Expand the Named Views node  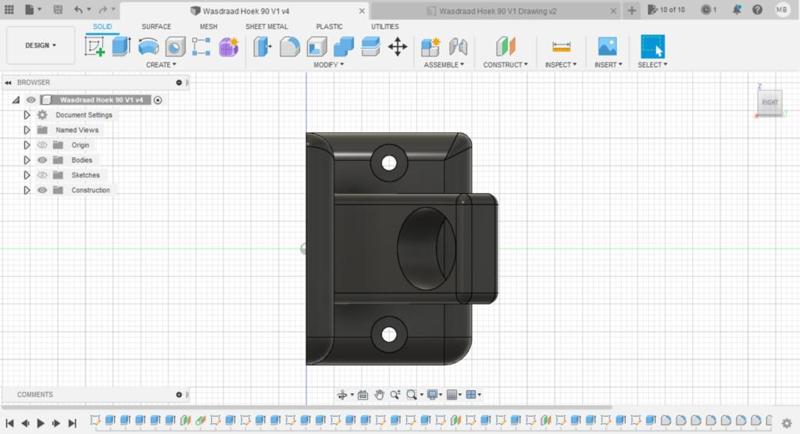point(27,130)
